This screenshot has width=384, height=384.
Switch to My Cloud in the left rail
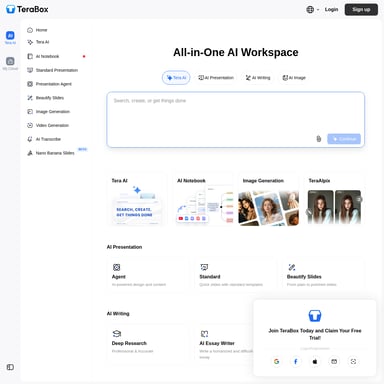[x=10, y=63]
